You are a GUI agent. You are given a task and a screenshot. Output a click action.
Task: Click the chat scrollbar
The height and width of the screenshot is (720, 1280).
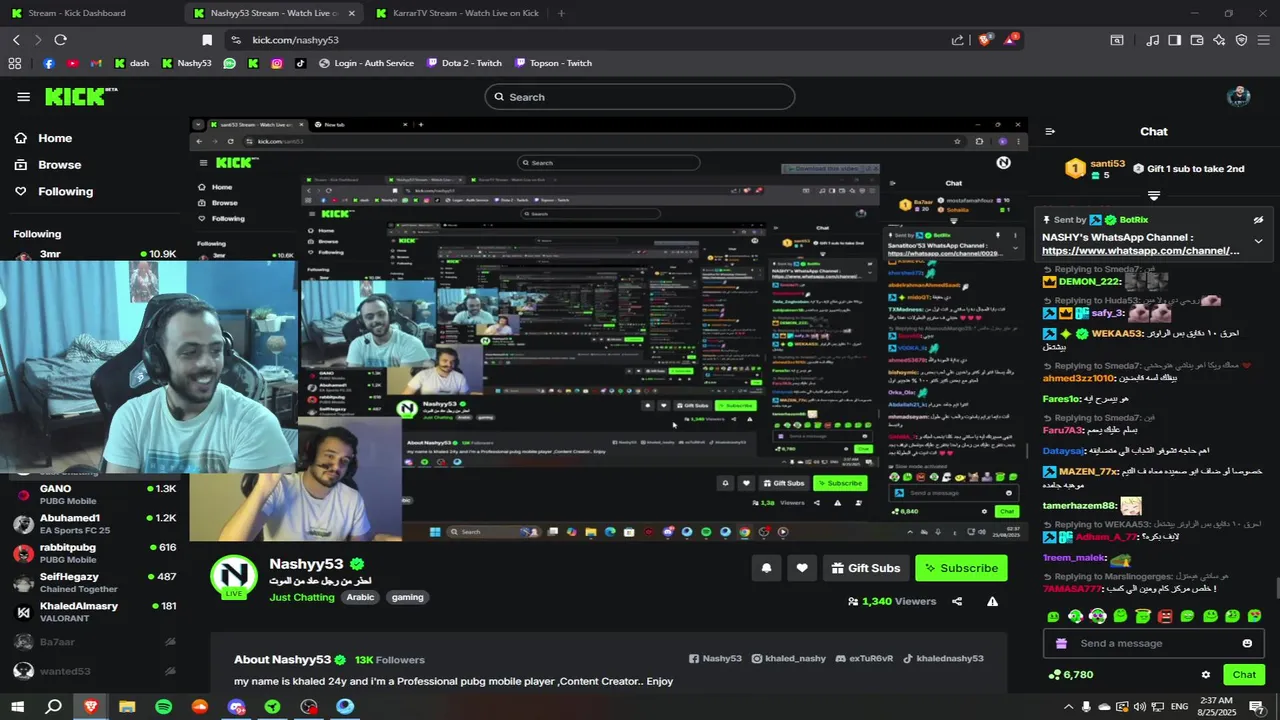click(x=1276, y=590)
